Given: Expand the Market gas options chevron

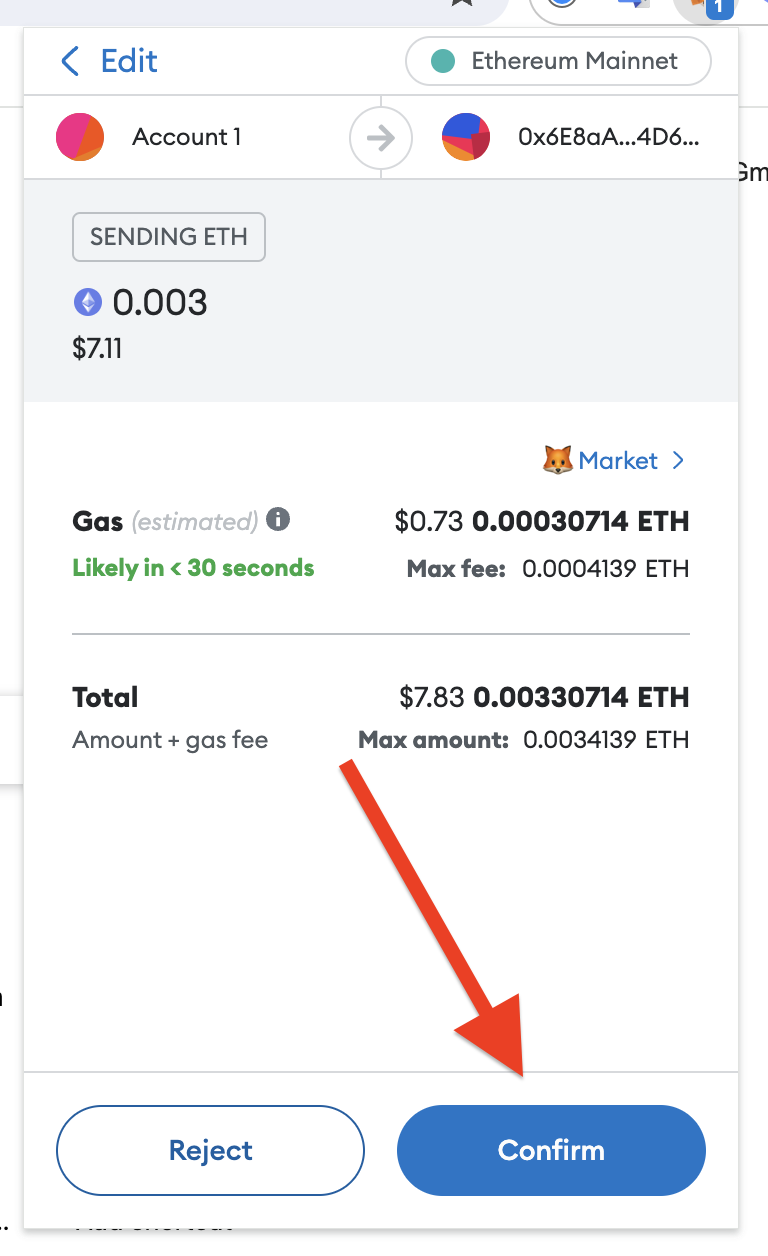Looking at the screenshot, I should pos(678,460).
